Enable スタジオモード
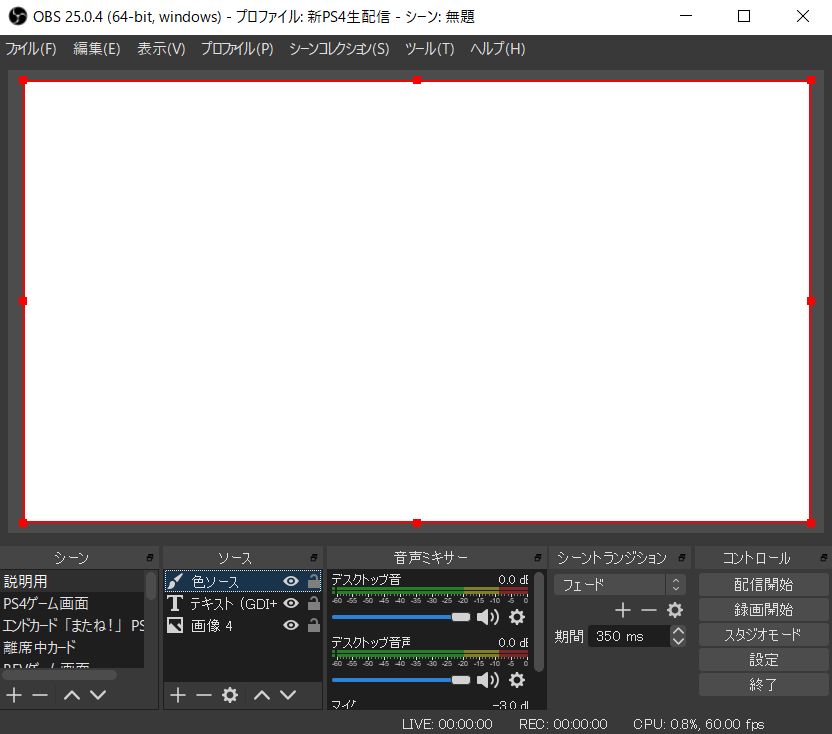This screenshot has height=734, width=832. [x=764, y=634]
